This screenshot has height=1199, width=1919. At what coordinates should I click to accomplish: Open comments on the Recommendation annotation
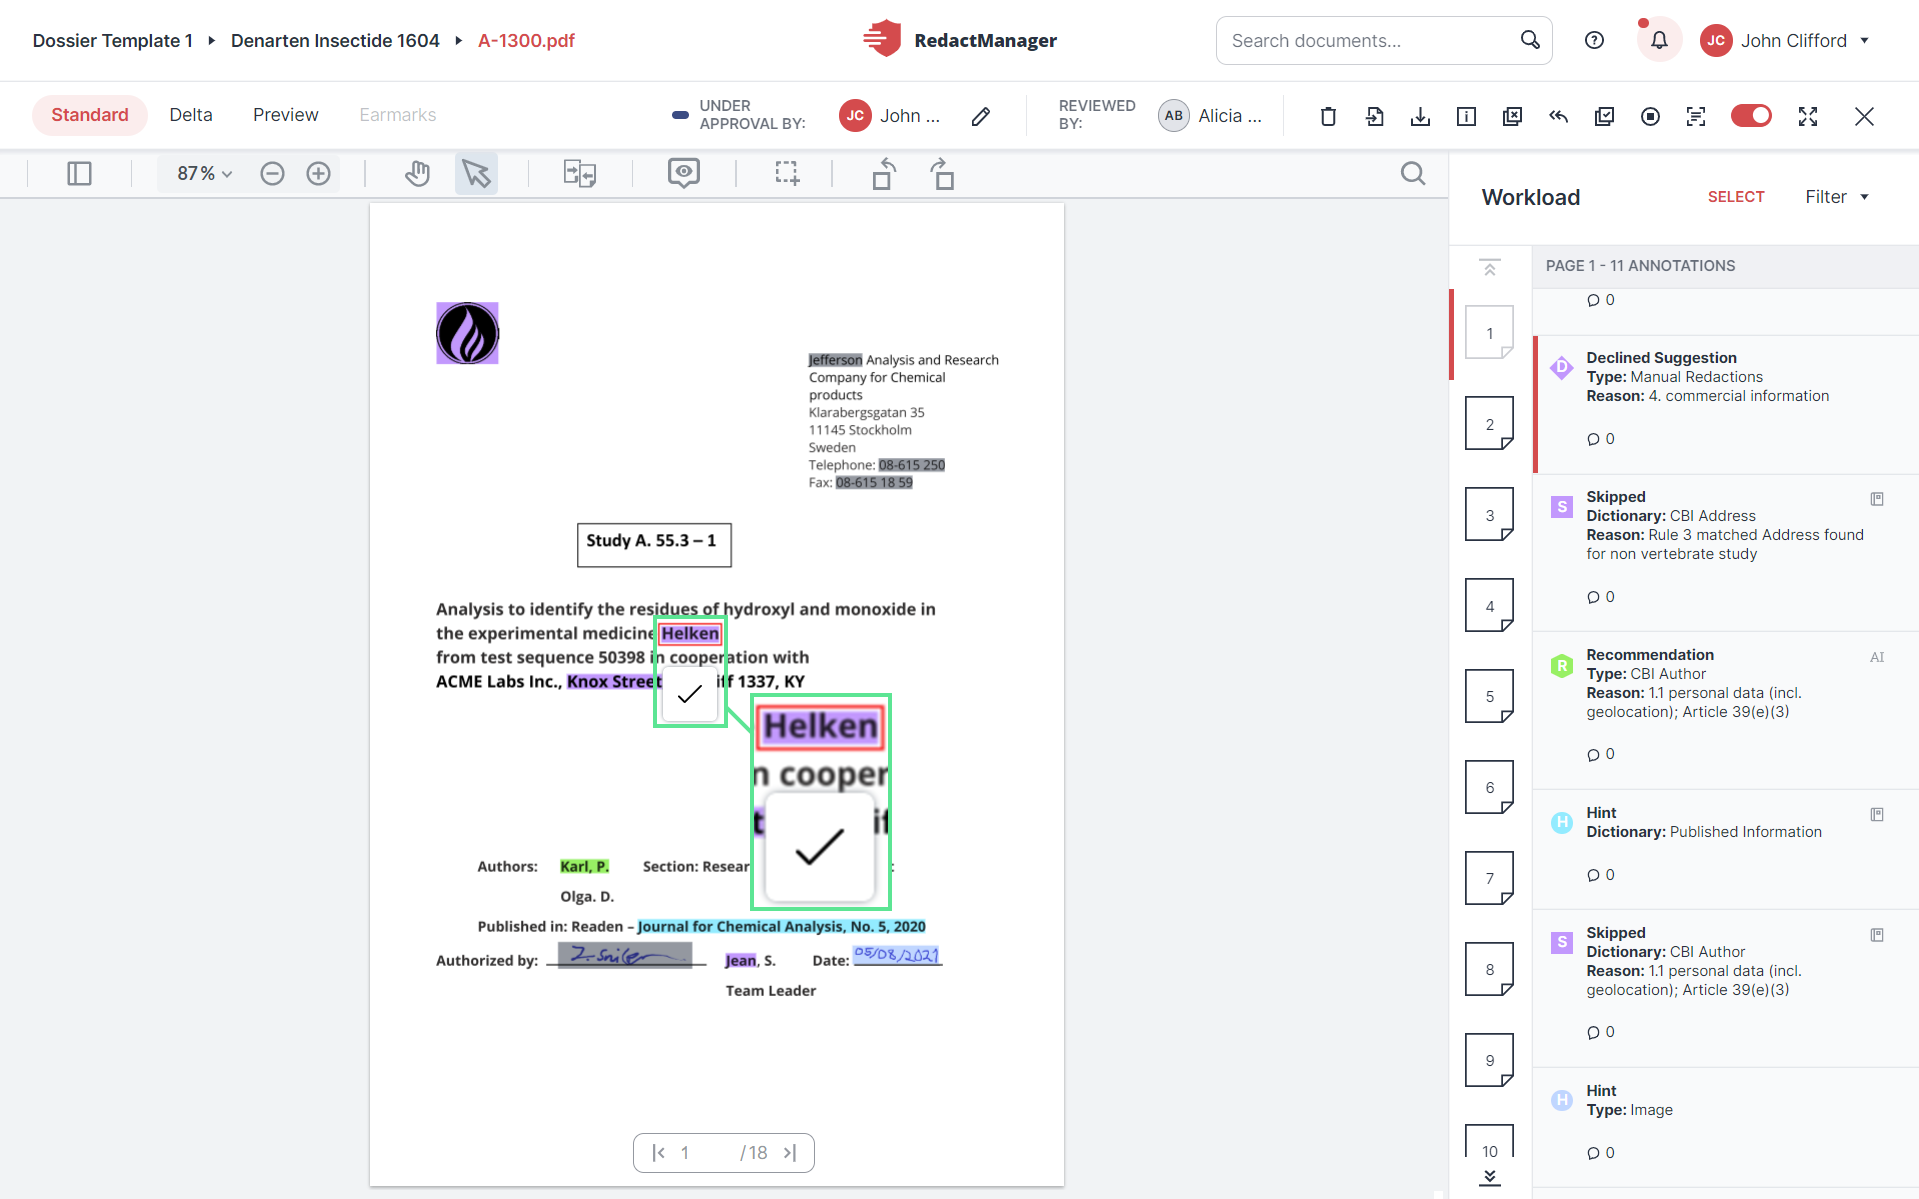pos(1600,754)
